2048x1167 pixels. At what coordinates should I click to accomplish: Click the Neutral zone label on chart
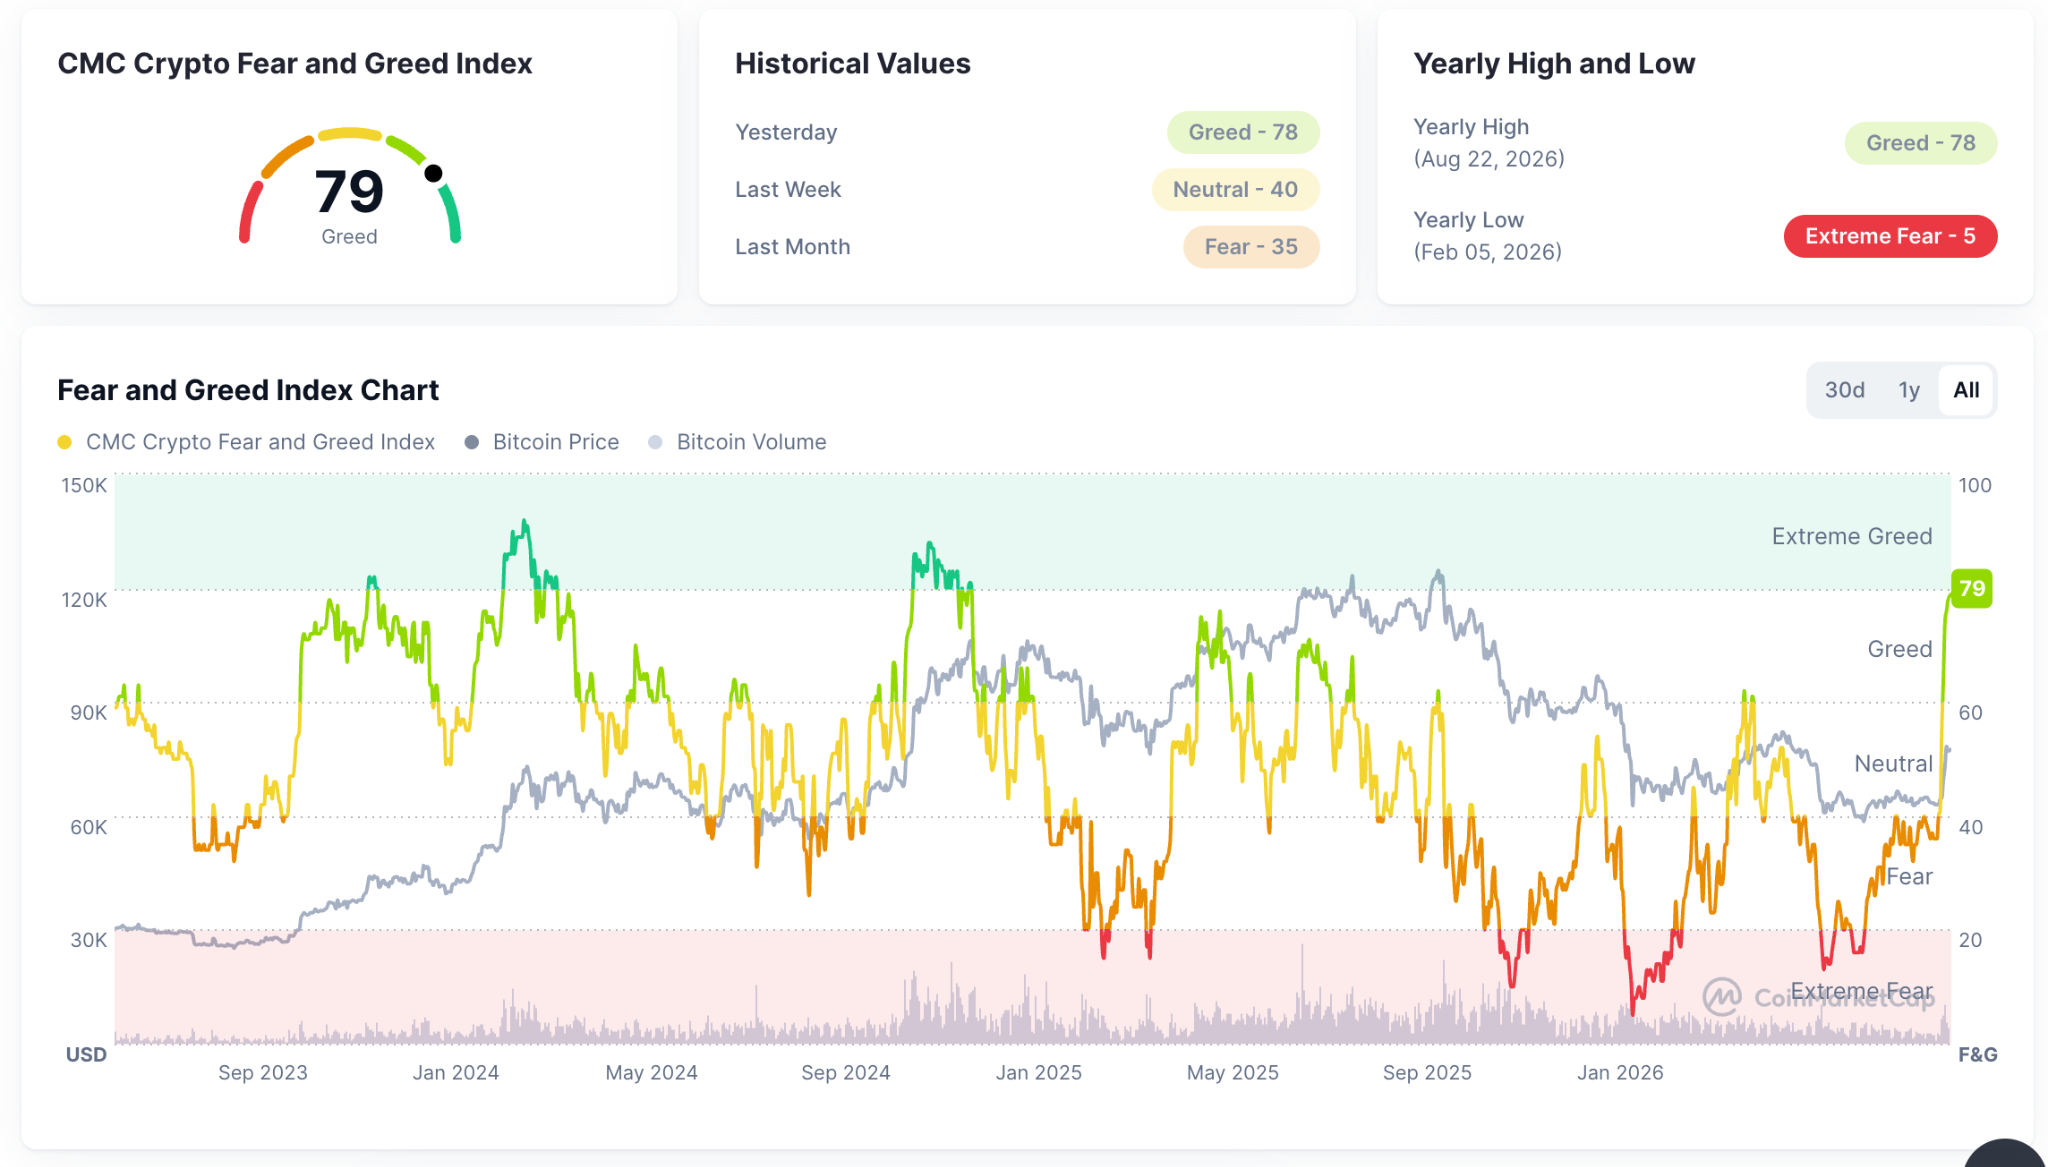pos(1893,764)
